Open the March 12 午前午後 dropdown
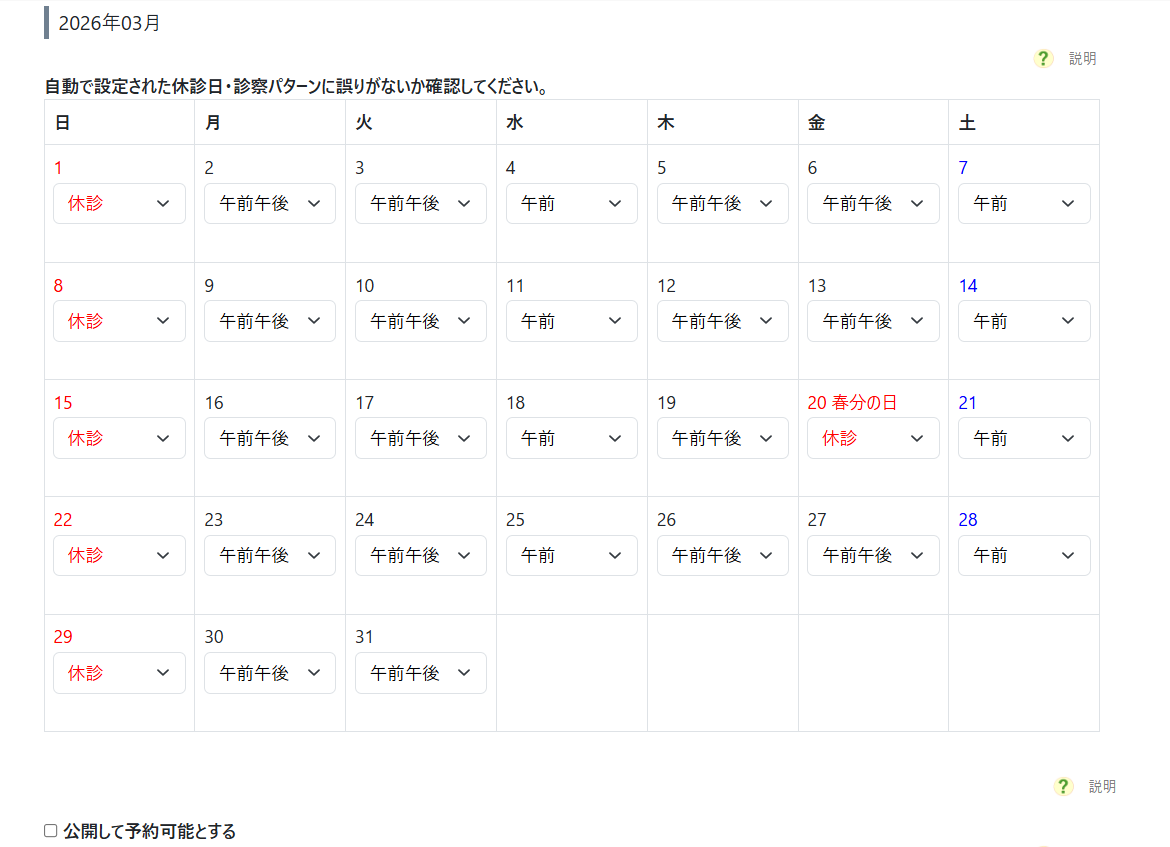This screenshot has width=1170, height=847. click(722, 321)
